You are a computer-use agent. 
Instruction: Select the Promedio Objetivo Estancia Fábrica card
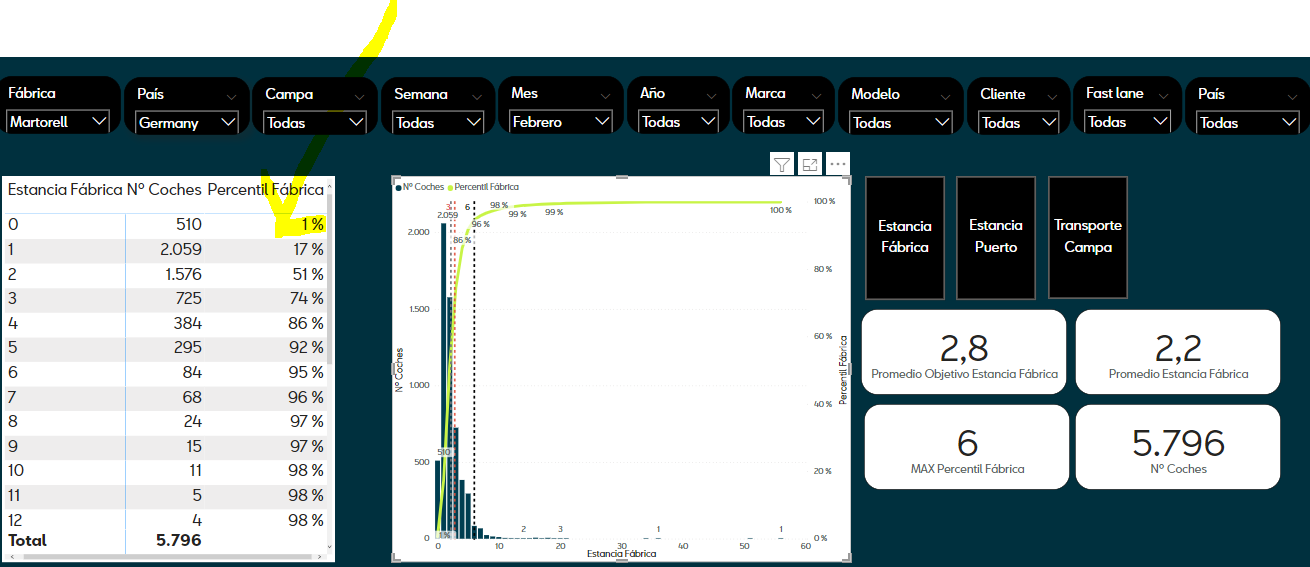click(x=965, y=352)
